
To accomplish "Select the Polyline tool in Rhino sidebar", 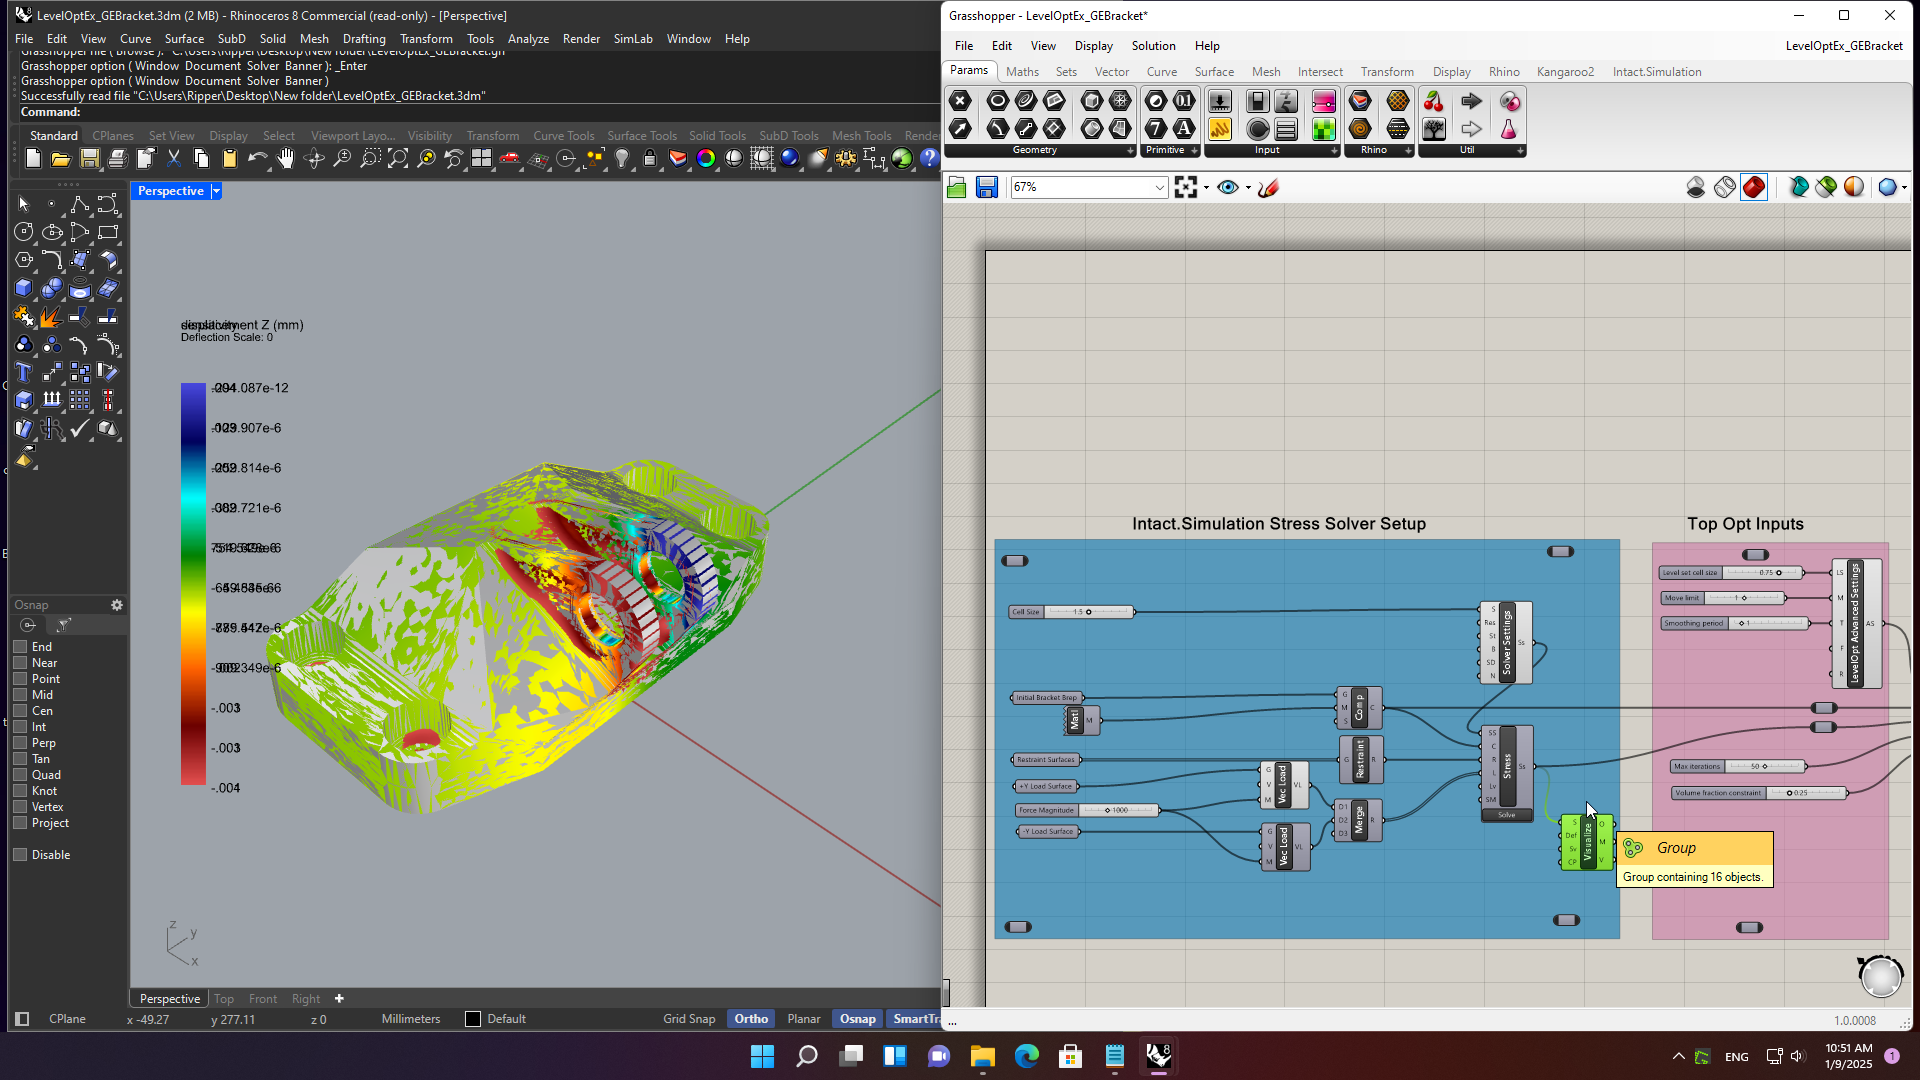I will (80, 204).
